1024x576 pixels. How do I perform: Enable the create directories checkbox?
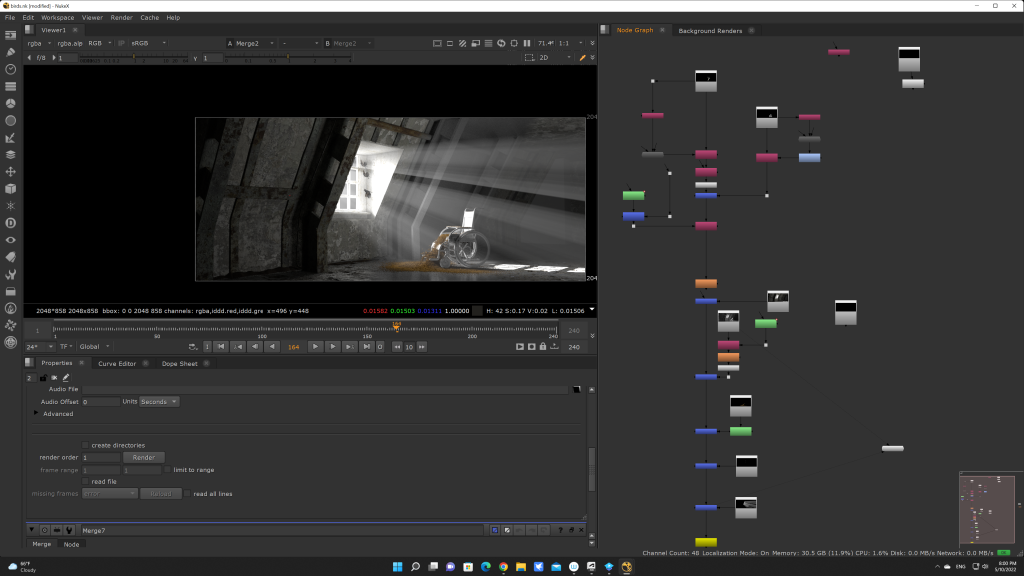click(x=85, y=445)
